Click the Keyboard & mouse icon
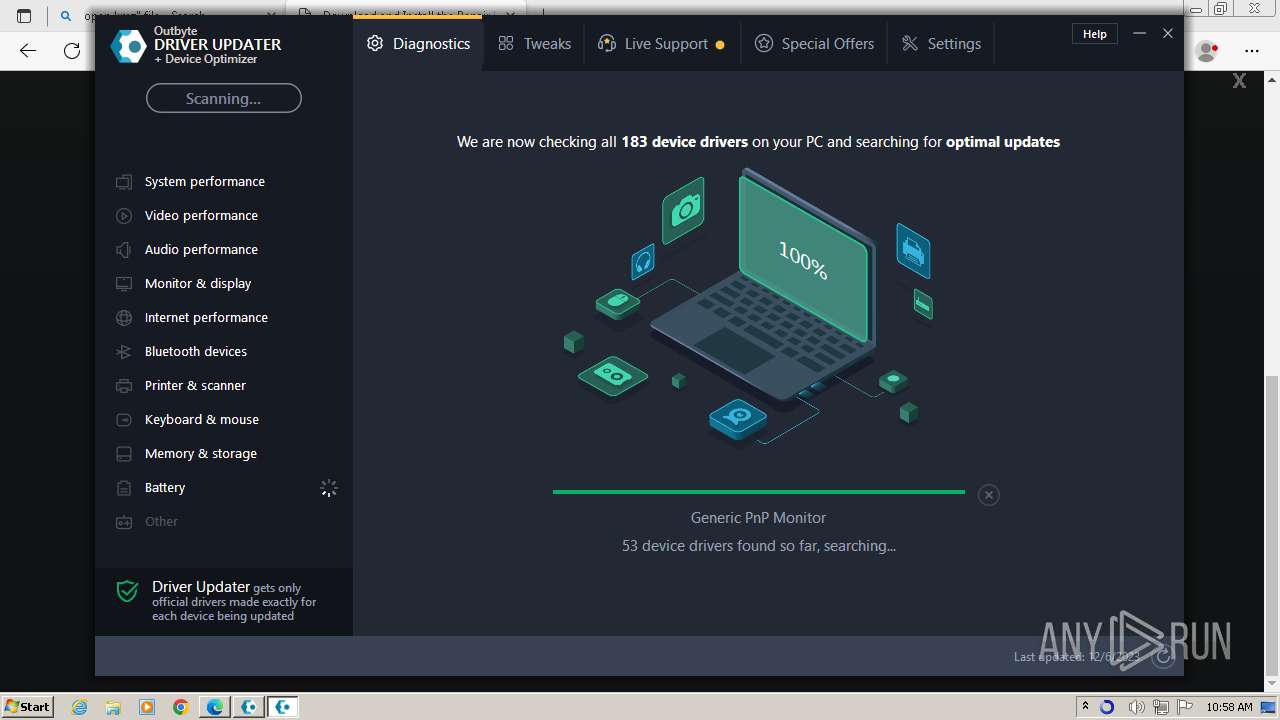This screenshot has width=1280, height=720. (x=124, y=420)
